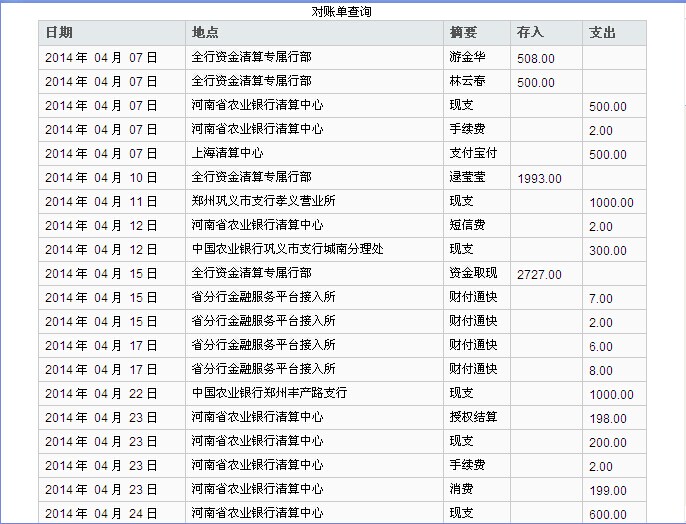Click the 200.00 expense amount
The width and height of the screenshot is (686, 524).
608,443
